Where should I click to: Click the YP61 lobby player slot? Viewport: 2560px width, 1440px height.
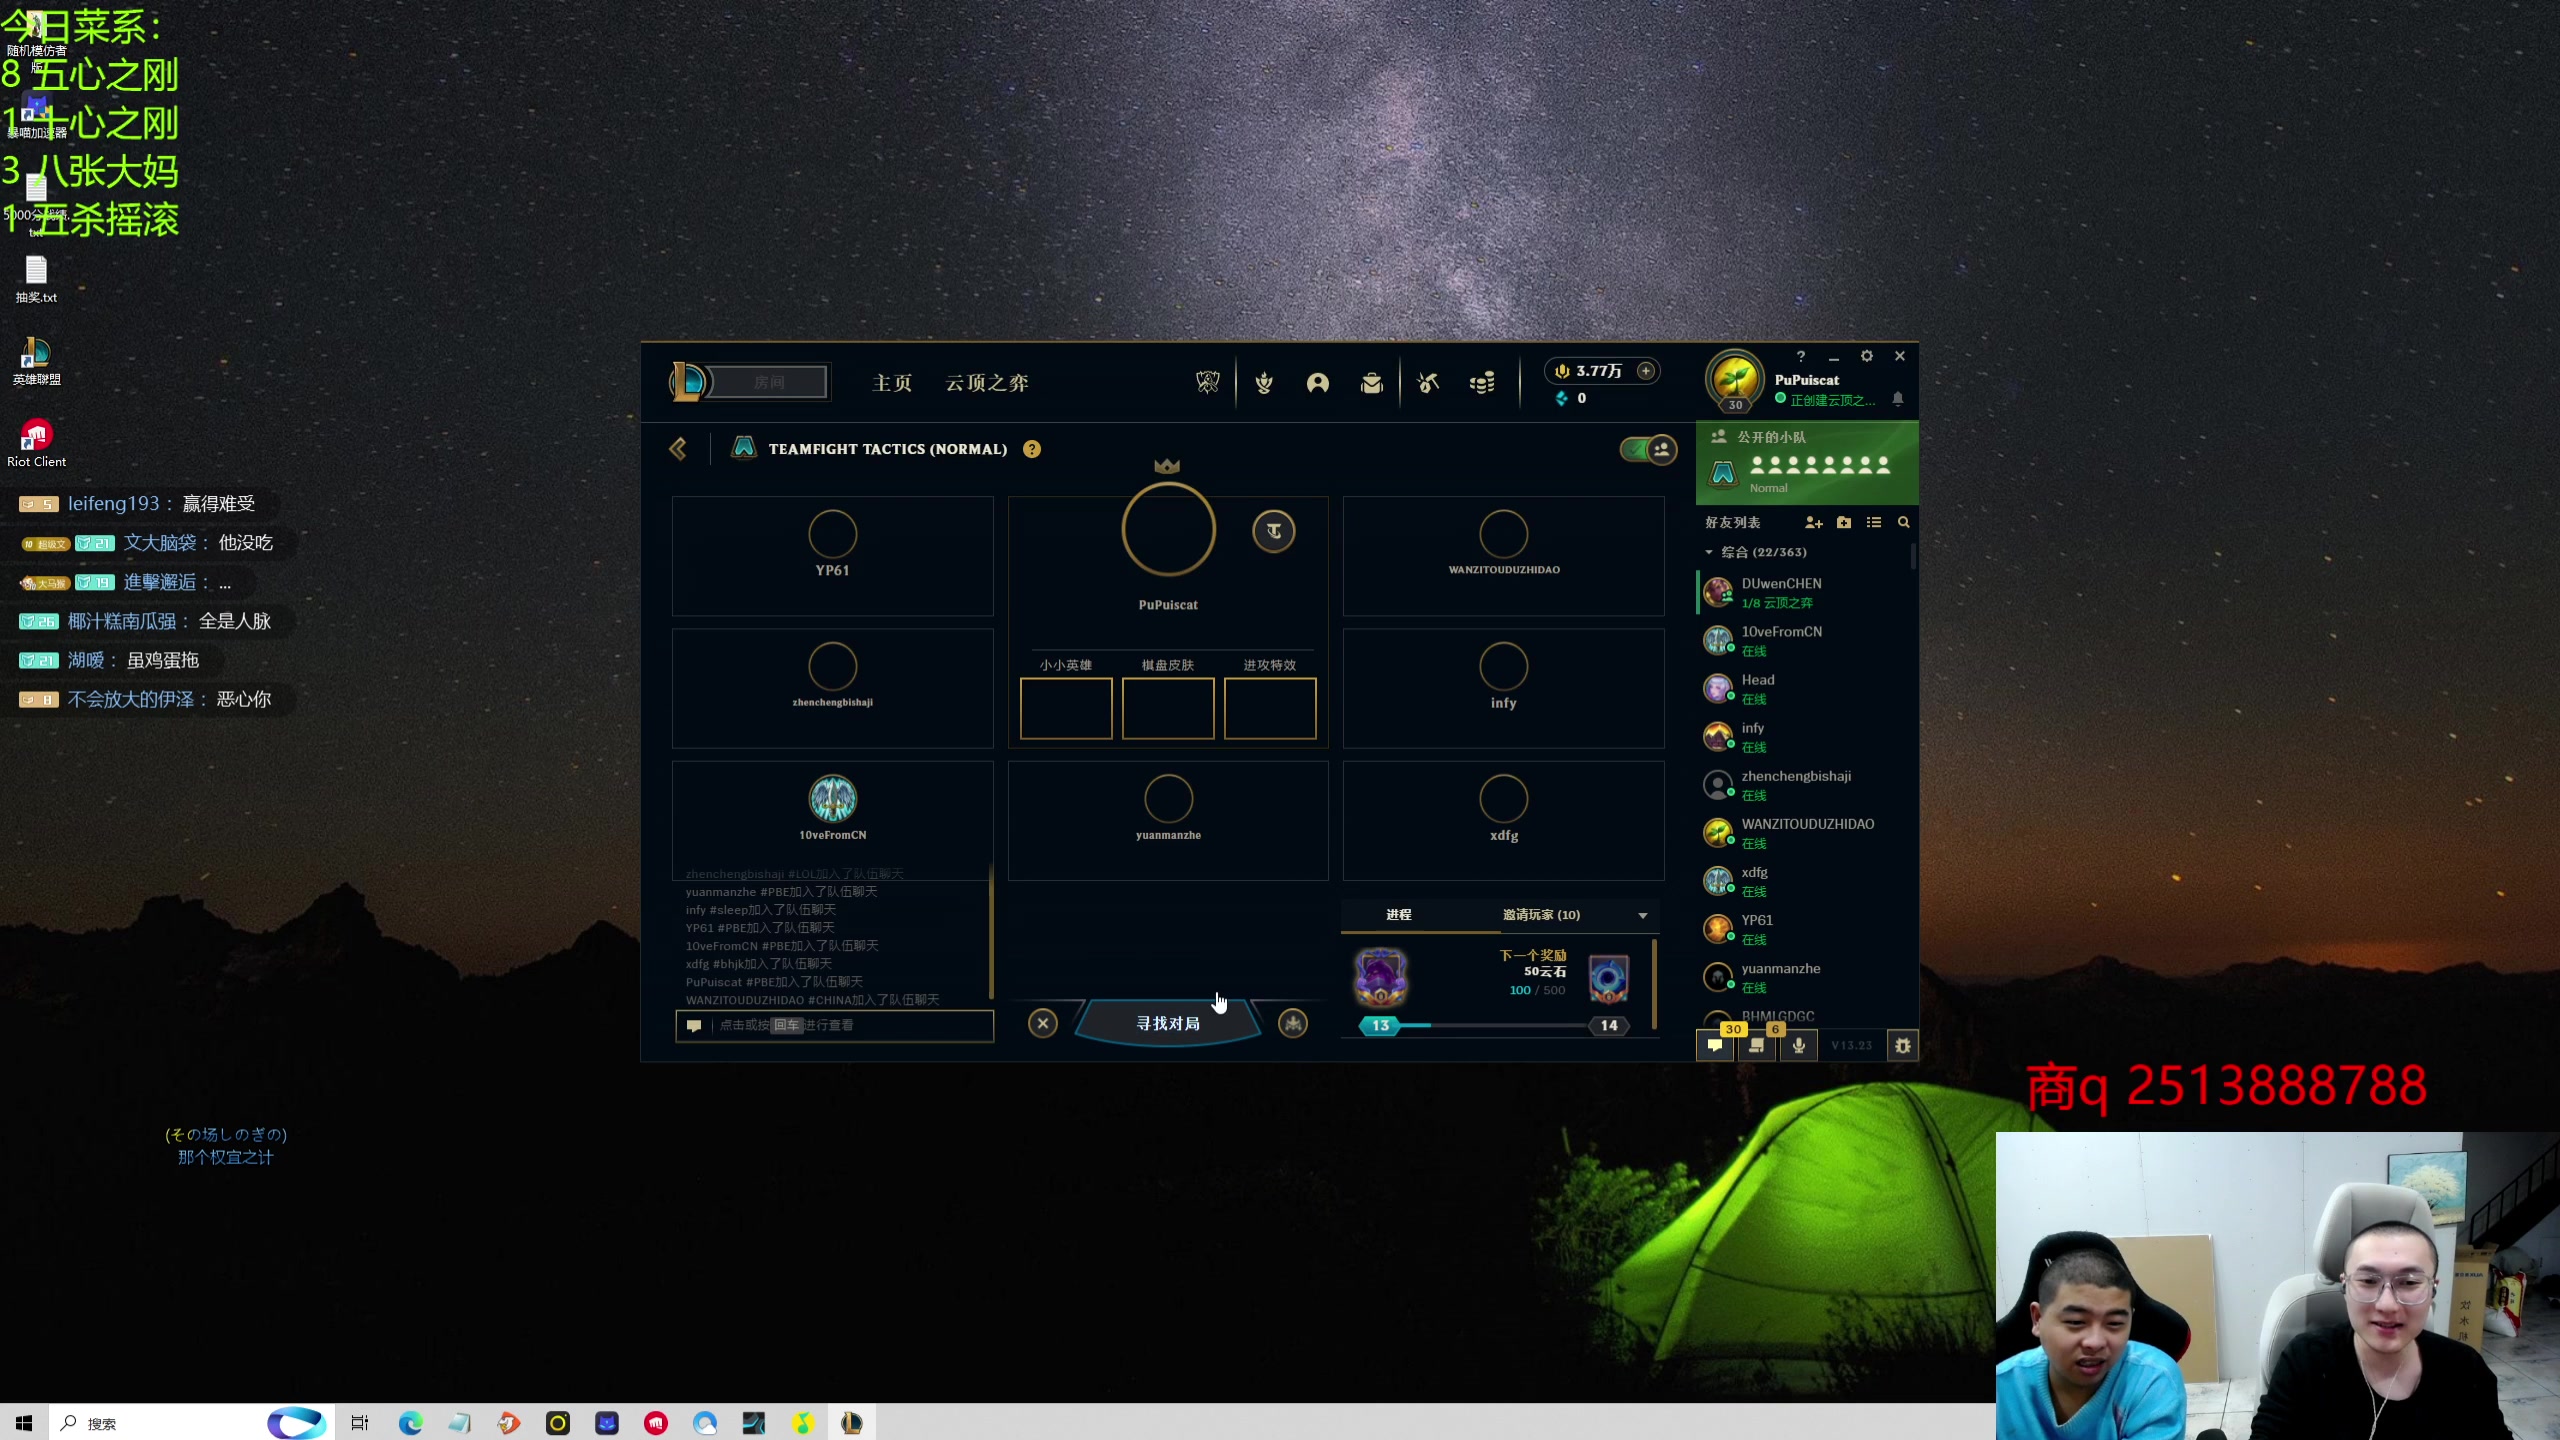click(833, 556)
